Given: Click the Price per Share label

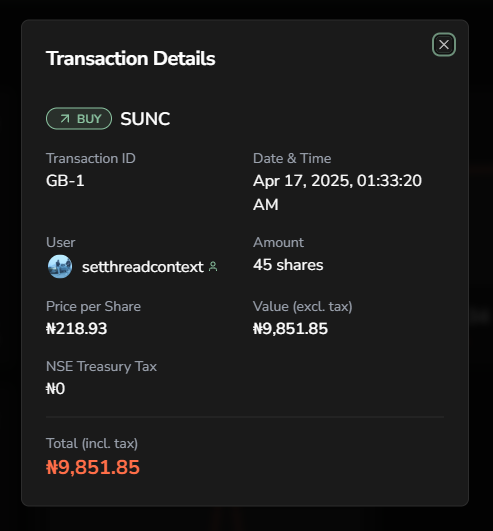Looking at the screenshot, I should coord(93,306).
